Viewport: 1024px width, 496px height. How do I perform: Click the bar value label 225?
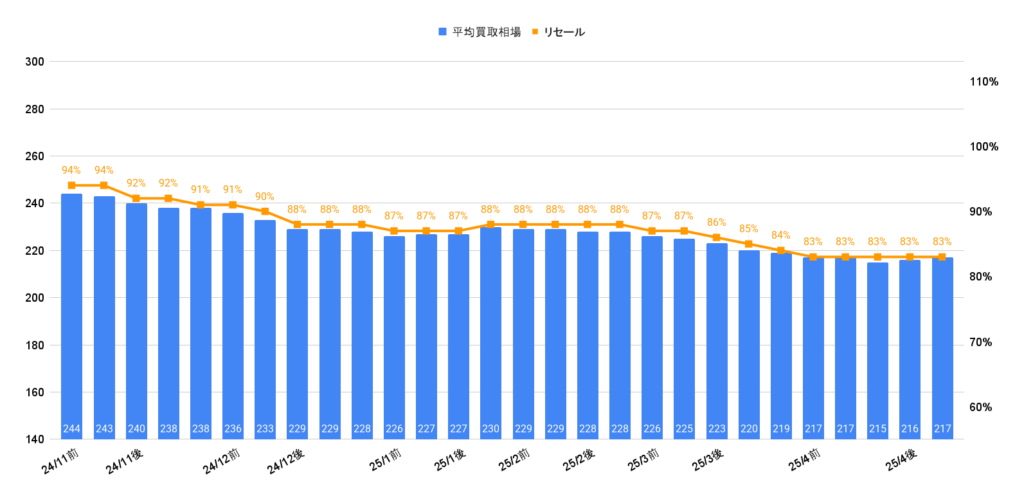pos(684,429)
